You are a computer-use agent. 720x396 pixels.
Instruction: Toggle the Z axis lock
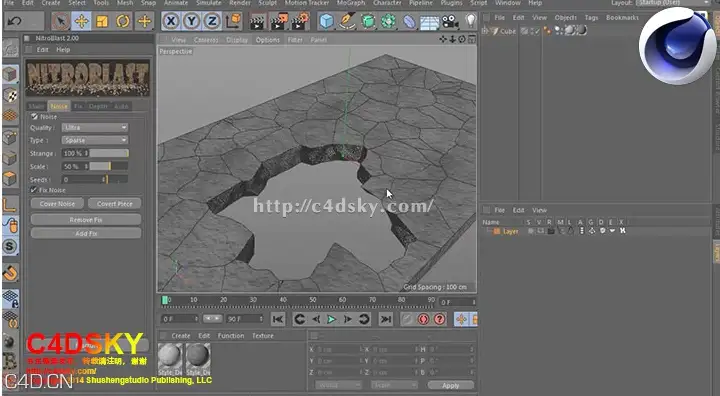pyautogui.click(x=212, y=21)
